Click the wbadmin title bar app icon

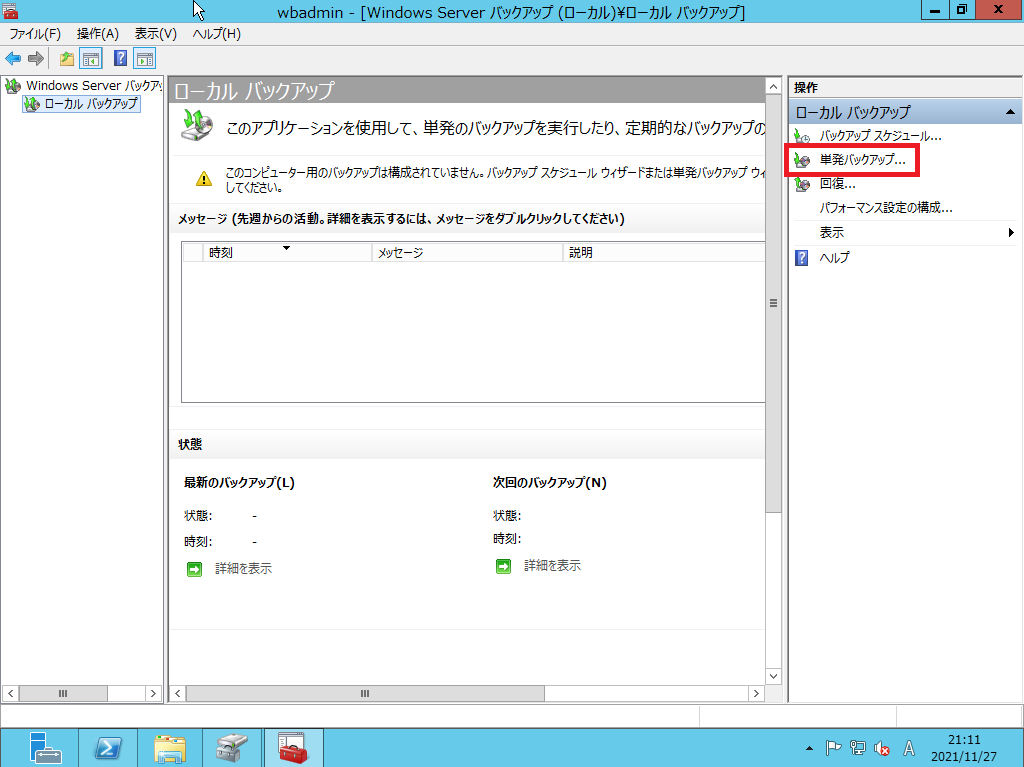(x=10, y=10)
